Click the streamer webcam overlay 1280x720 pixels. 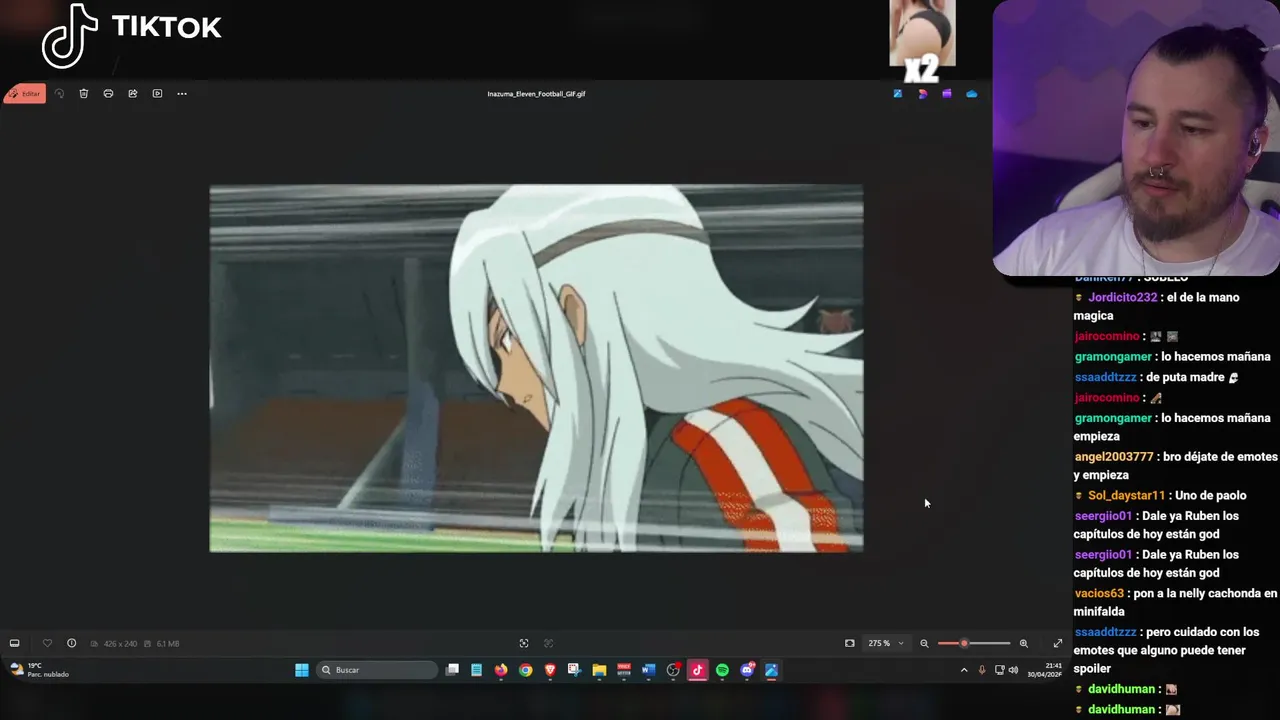[1136, 138]
